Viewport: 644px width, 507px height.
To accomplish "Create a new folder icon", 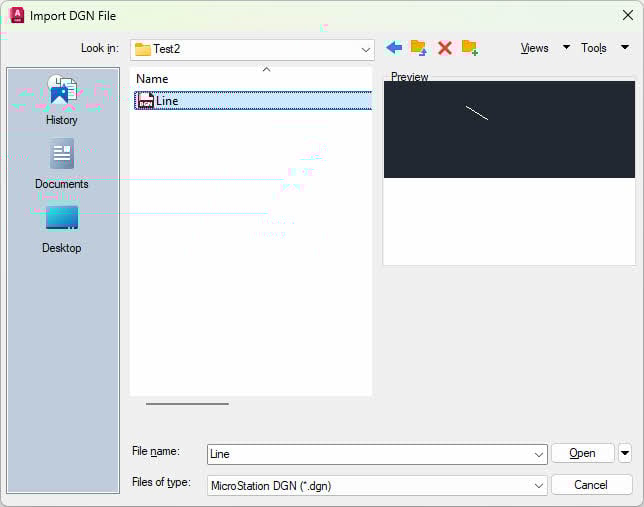I will click(469, 48).
